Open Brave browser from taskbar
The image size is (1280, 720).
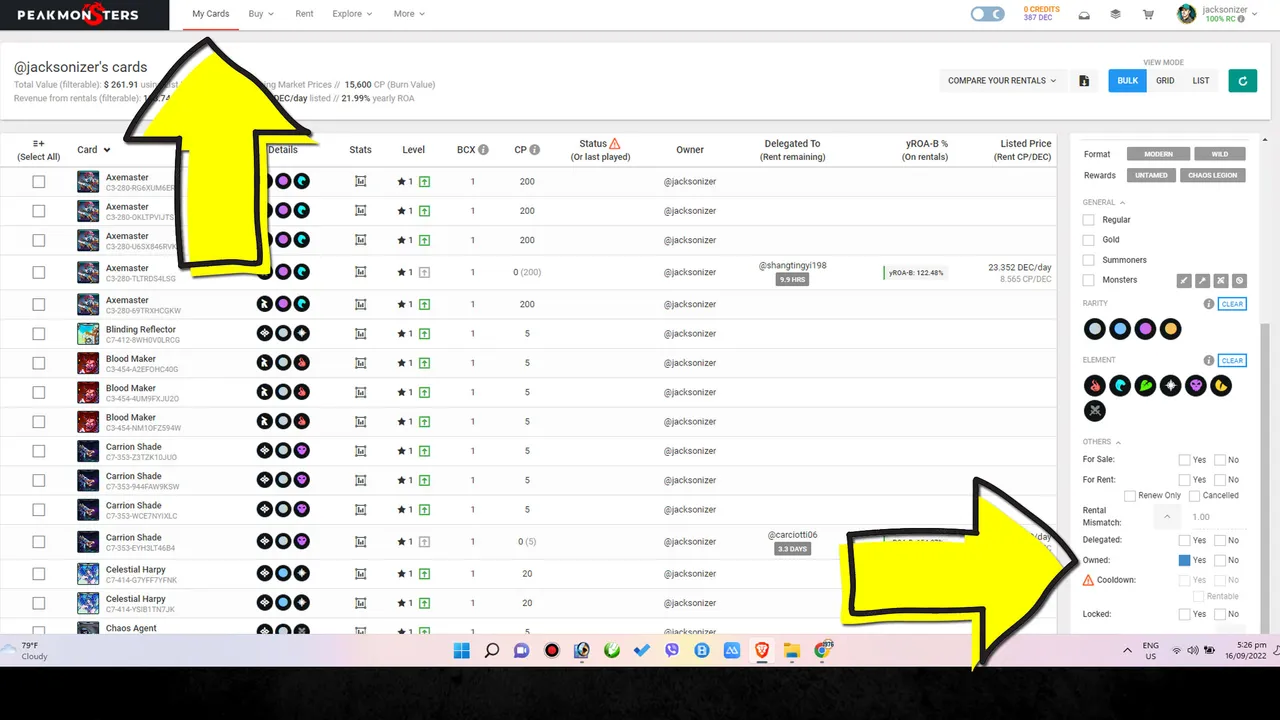point(762,651)
